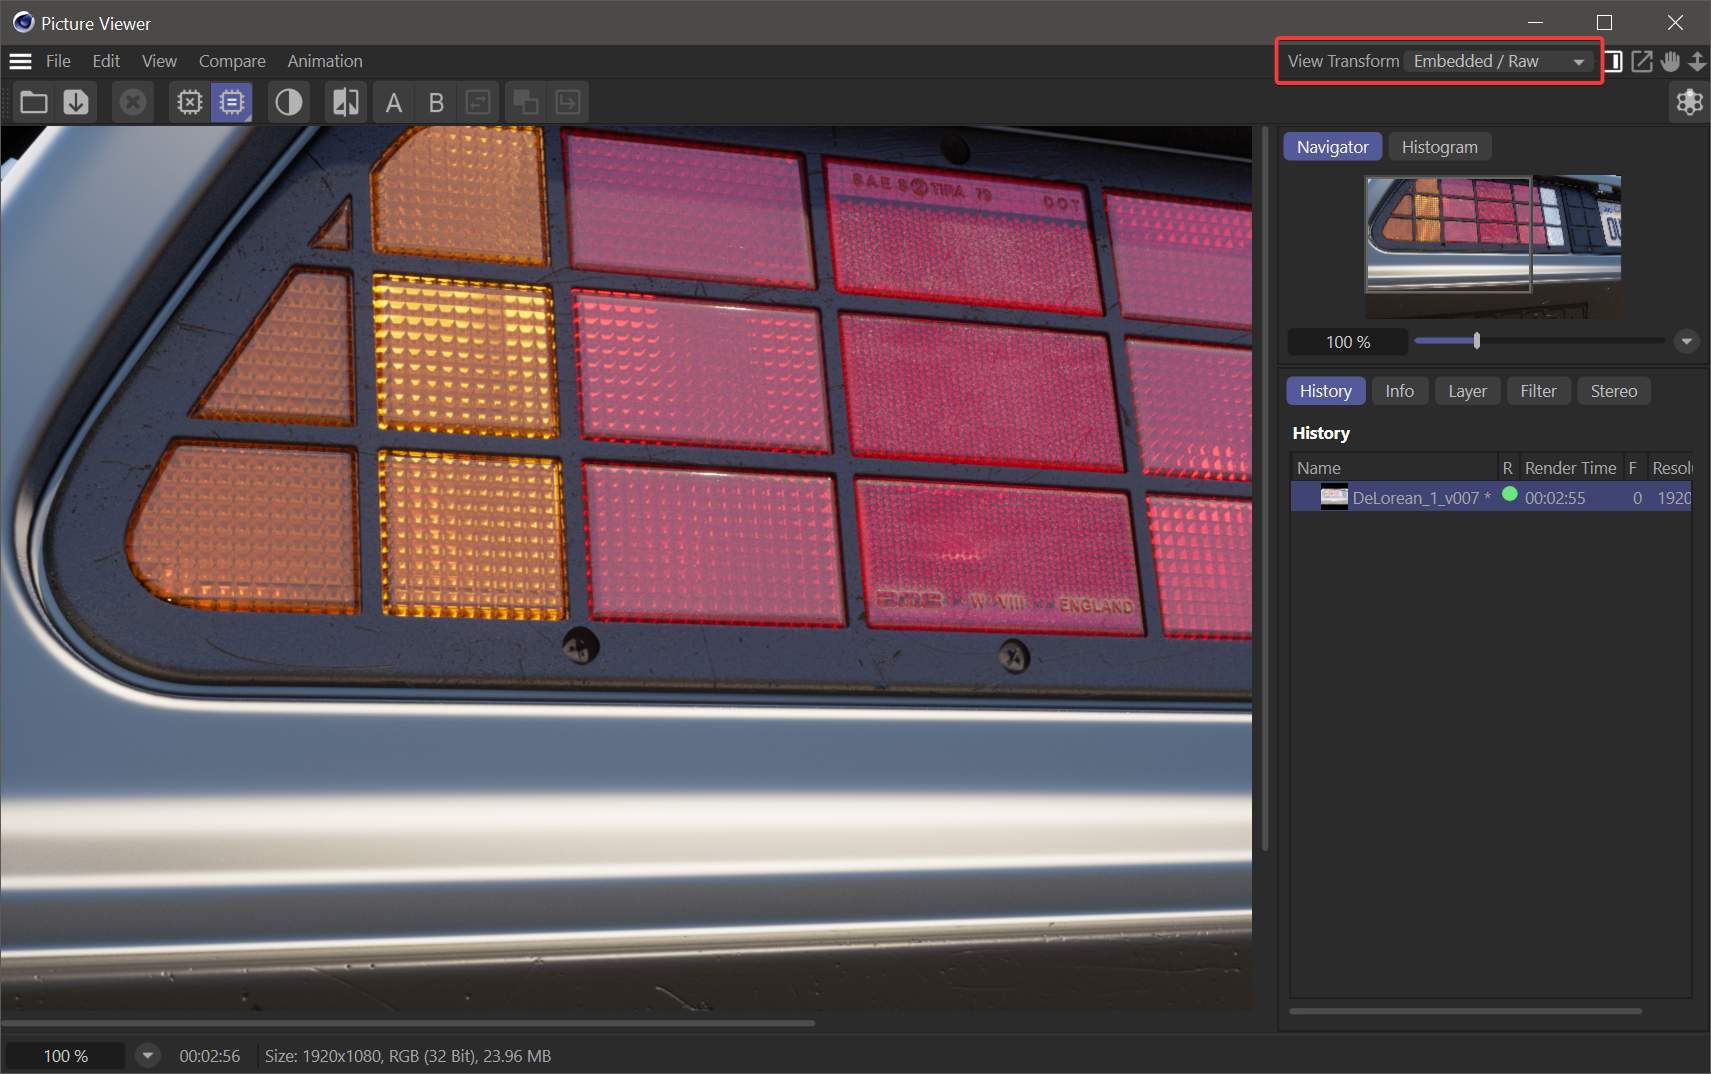Click the contrast adjustment icon
The width and height of the screenshot is (1711, 1074).
[x=288, y=101]
